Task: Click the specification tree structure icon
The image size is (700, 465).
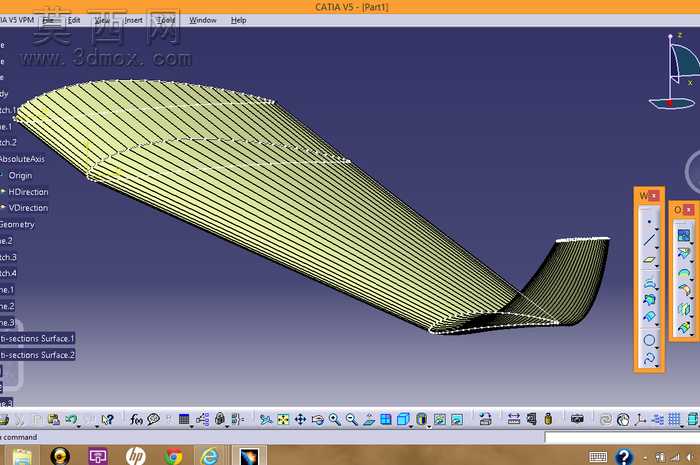Action: (202, 419)
